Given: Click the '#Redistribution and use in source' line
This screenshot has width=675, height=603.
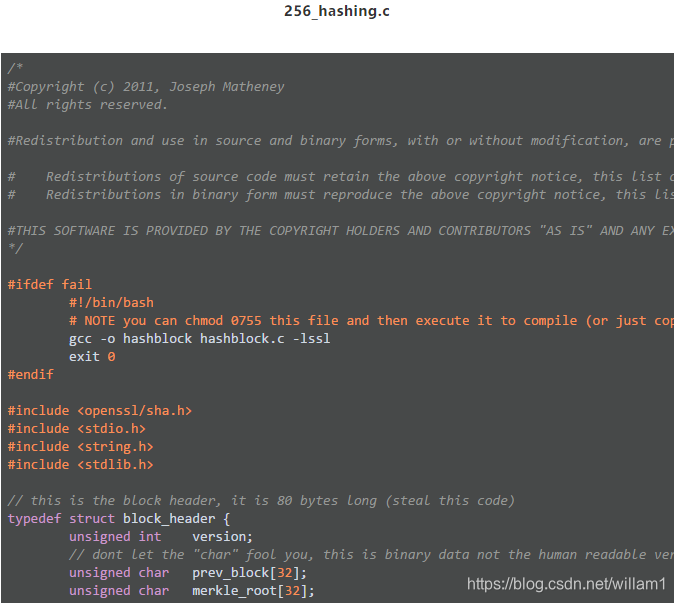Looking at the screenshot, I should click(x=341, y=141).
